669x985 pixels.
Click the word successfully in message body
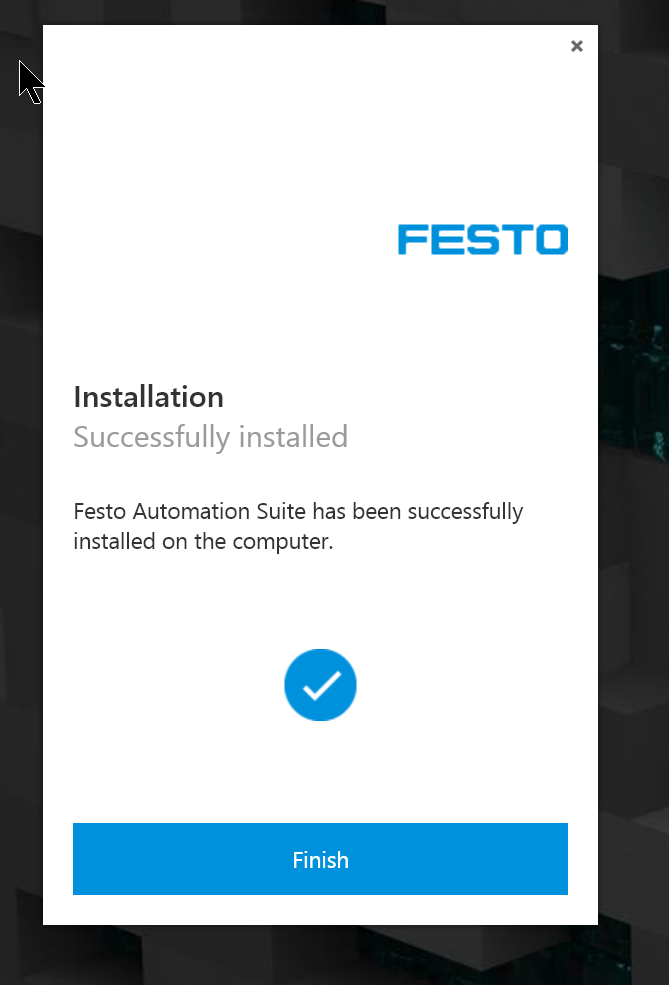pyautogui.click(x=465, y=512)
